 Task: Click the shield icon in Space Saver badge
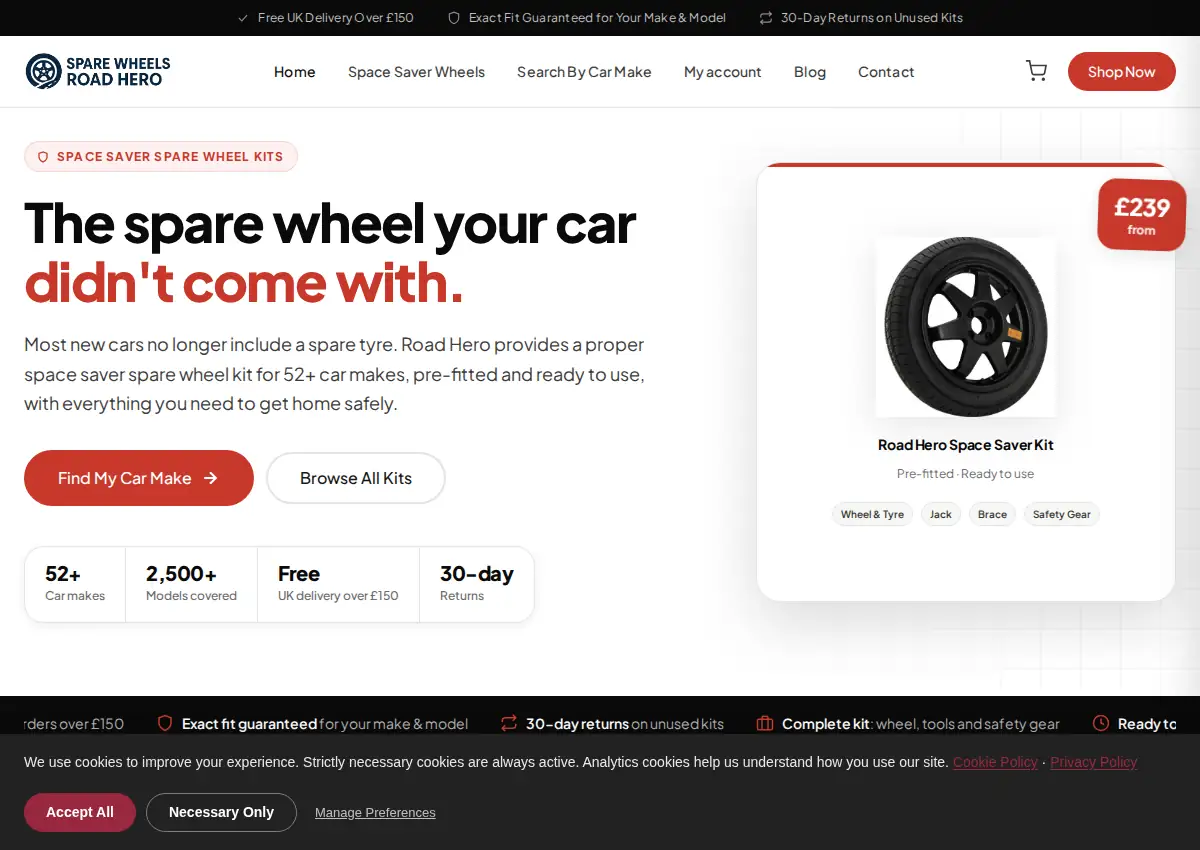pyautogui.click(x=43, y=157)
